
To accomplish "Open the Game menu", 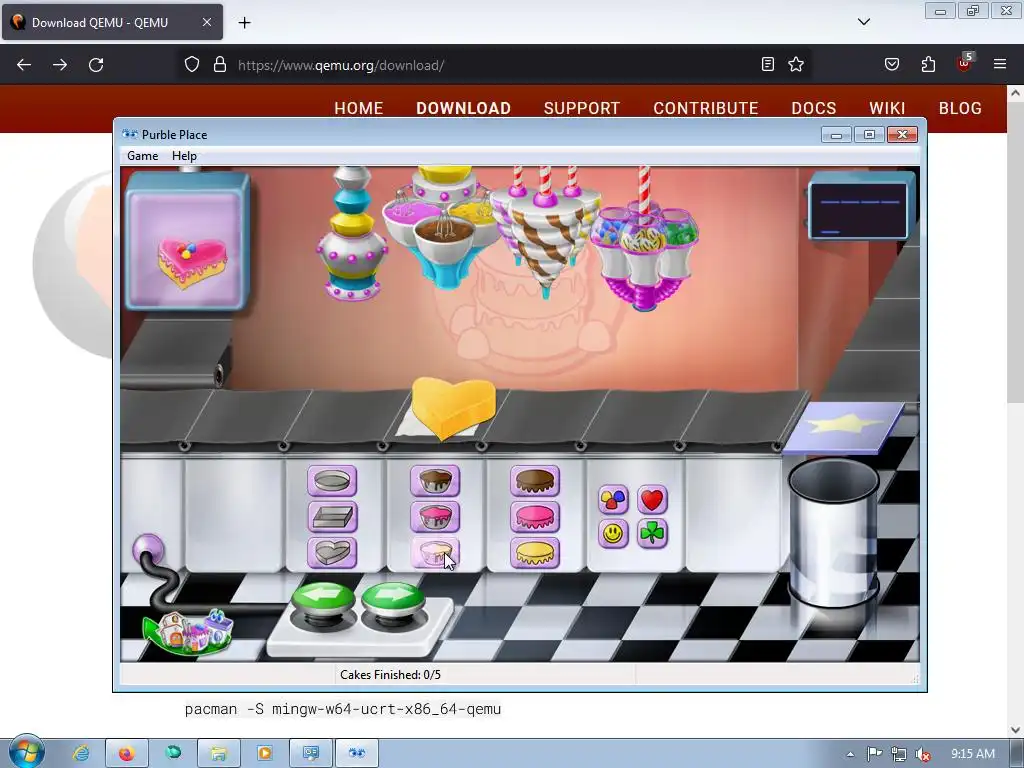I will [x=142, y=156].
